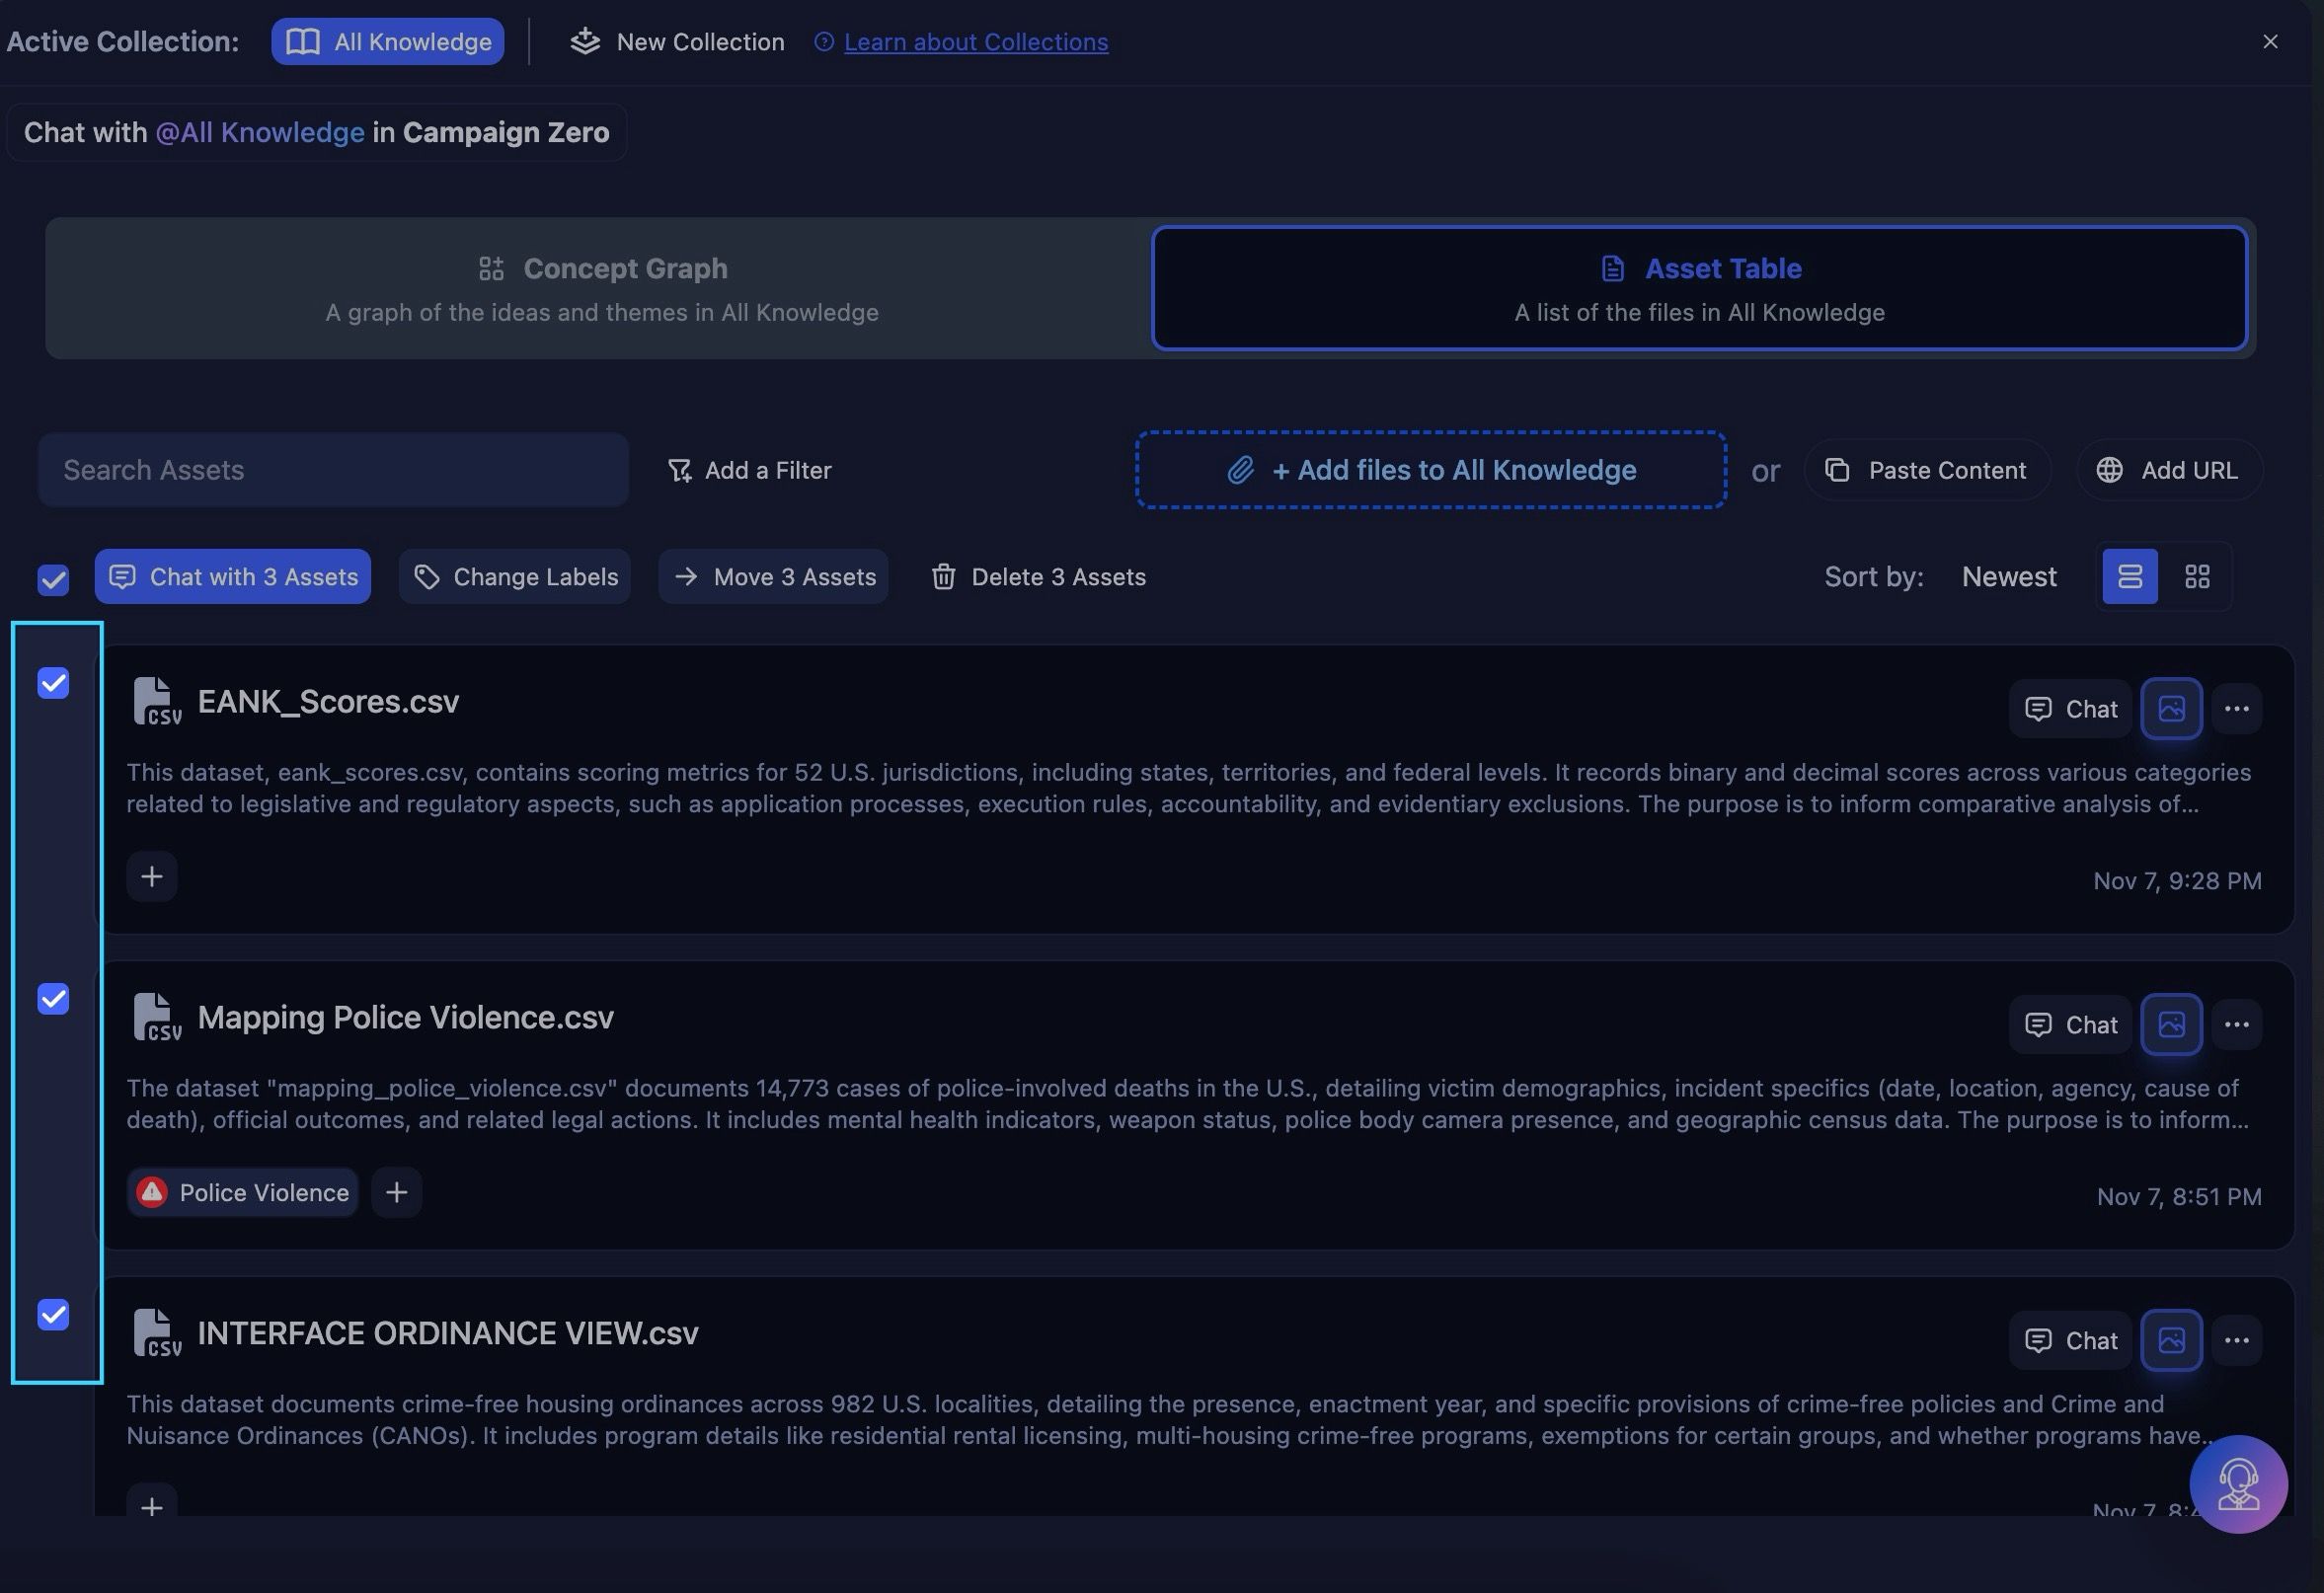Screen dimensions: 2324x1593
Task: Click the image icon for INTERFACE ORDINANCE VIEW.csv
Action: pos(2171,1340)
